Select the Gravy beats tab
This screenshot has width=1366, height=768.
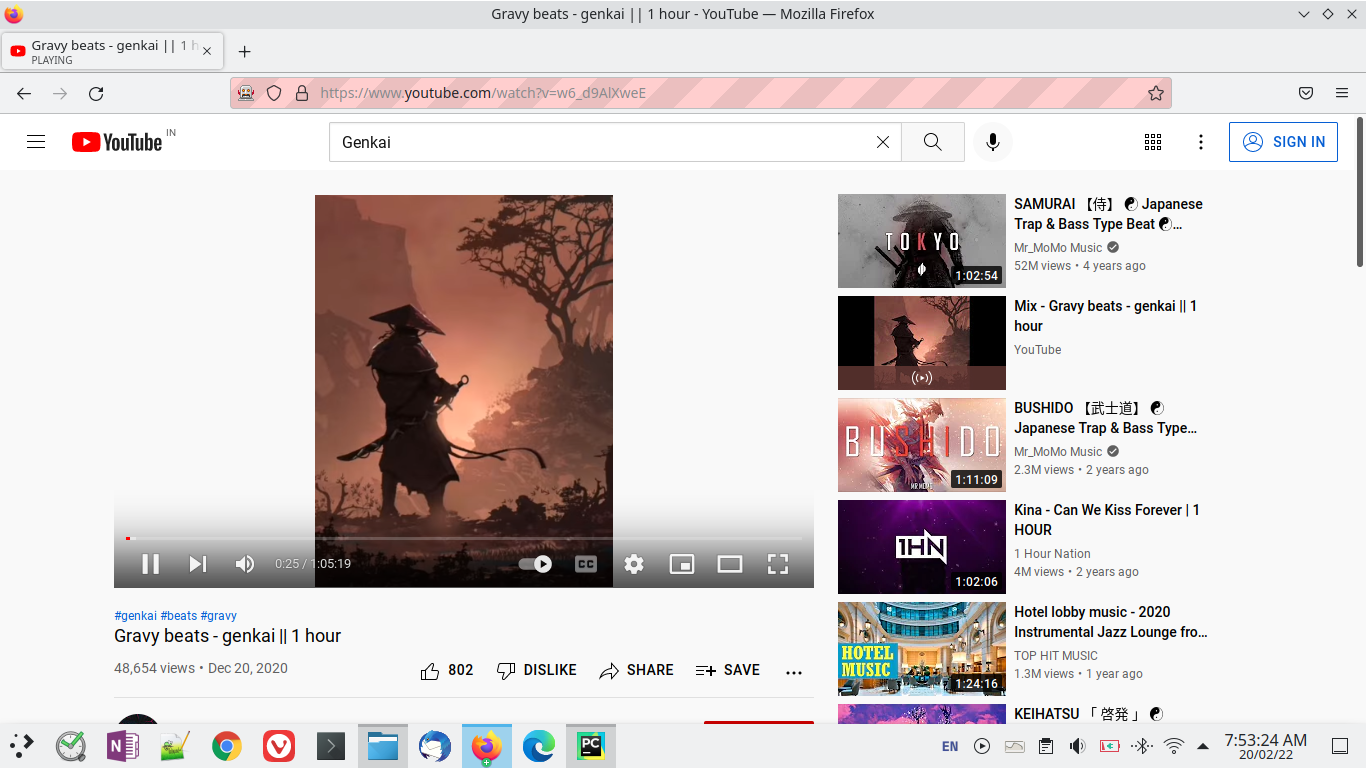(112, 51)
